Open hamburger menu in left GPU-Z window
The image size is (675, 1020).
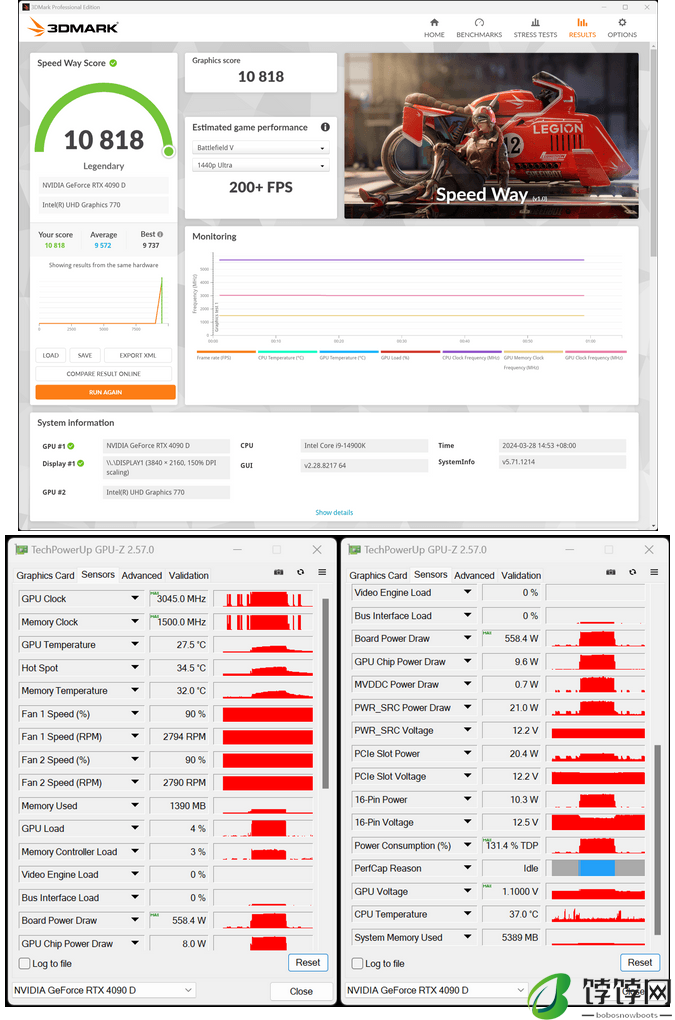322,572
